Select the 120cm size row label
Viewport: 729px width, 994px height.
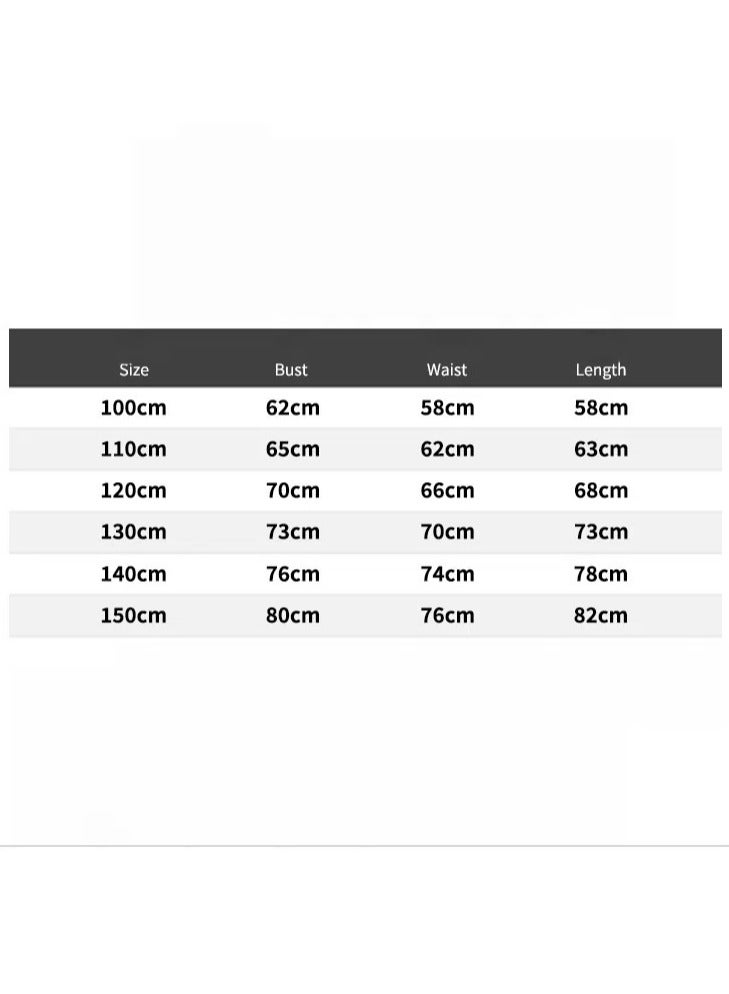(x=134, y=491)
